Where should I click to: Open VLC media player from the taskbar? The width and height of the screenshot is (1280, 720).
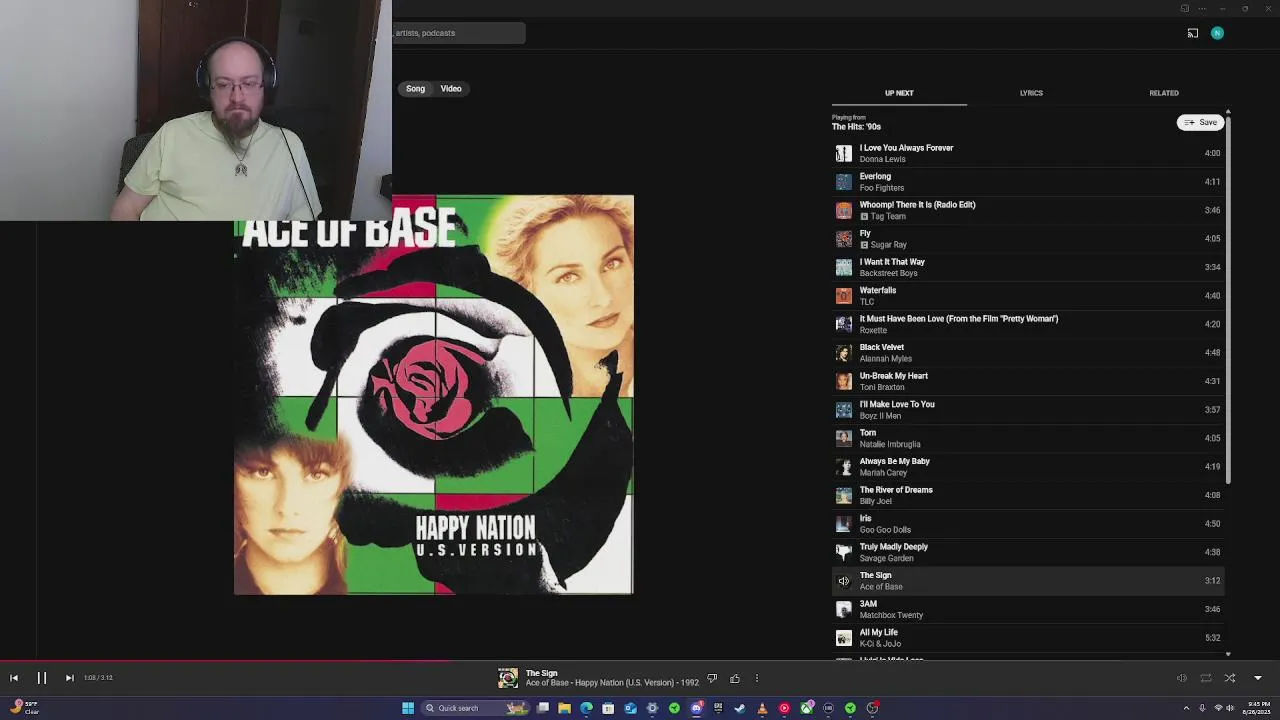tap(762, 708)
